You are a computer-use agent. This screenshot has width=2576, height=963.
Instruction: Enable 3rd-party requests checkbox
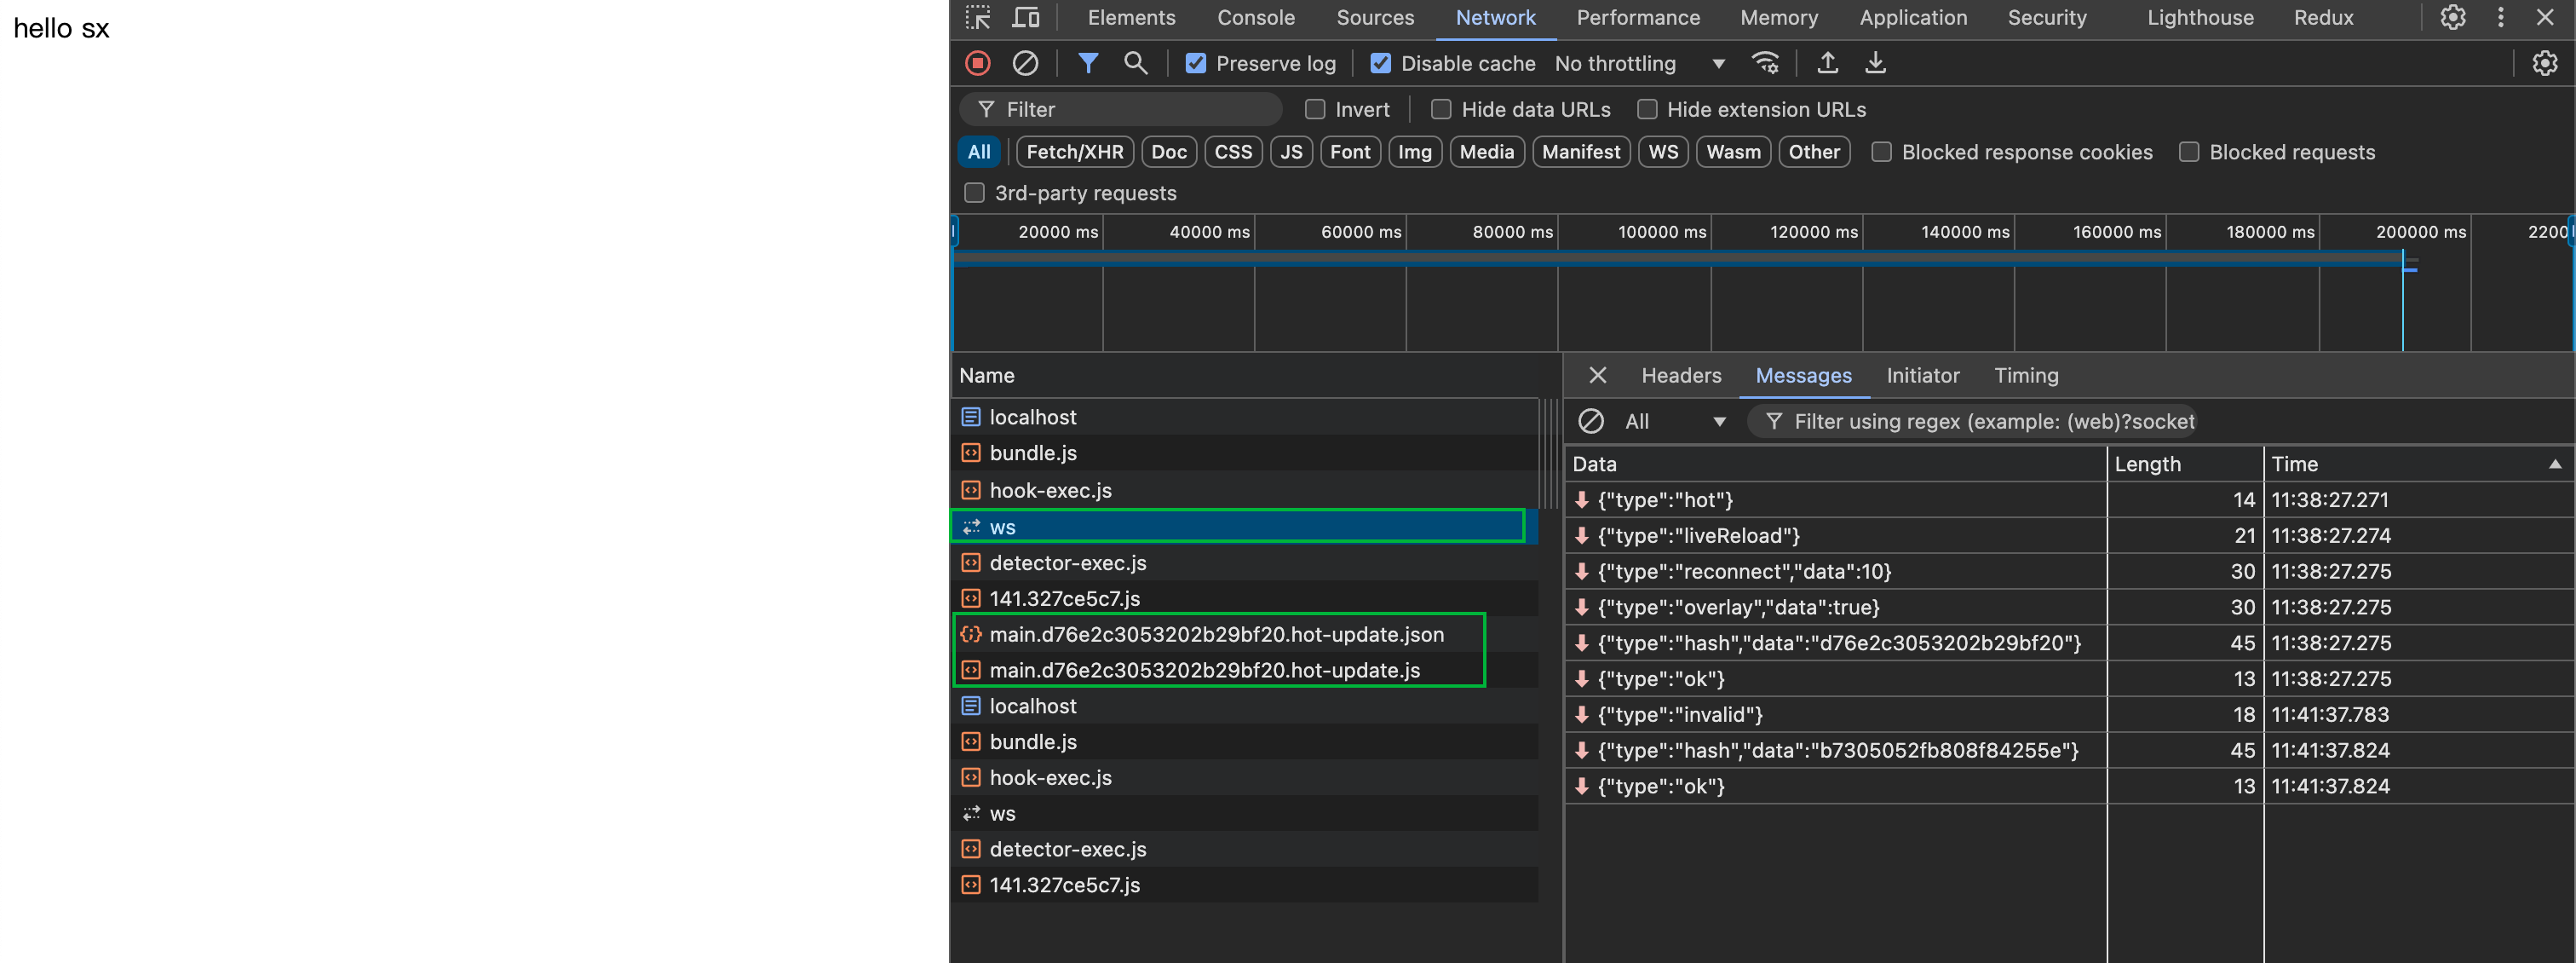(974, 193)
